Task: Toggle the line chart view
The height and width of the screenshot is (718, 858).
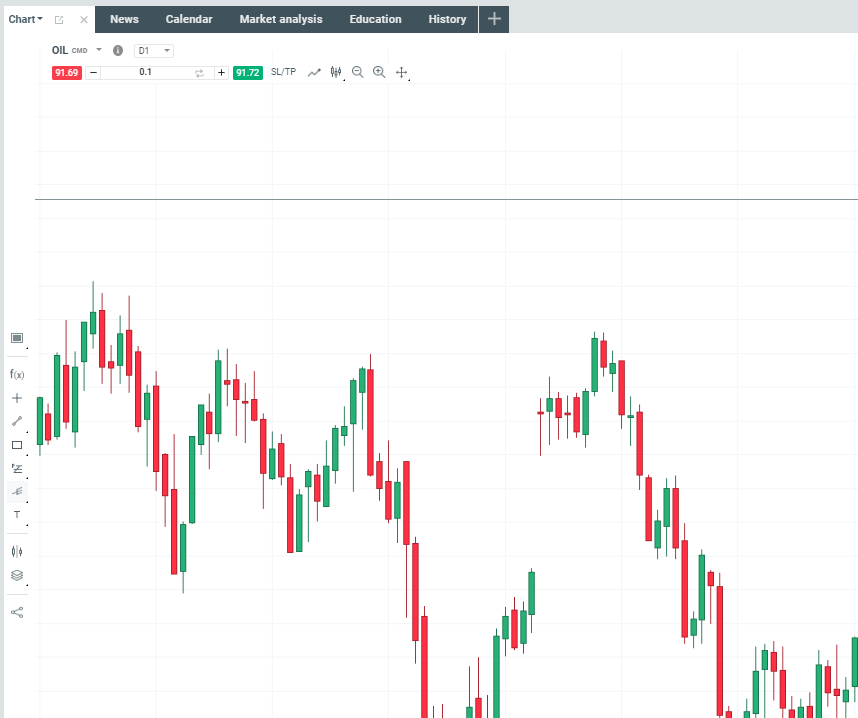Action: click(314, 72)
